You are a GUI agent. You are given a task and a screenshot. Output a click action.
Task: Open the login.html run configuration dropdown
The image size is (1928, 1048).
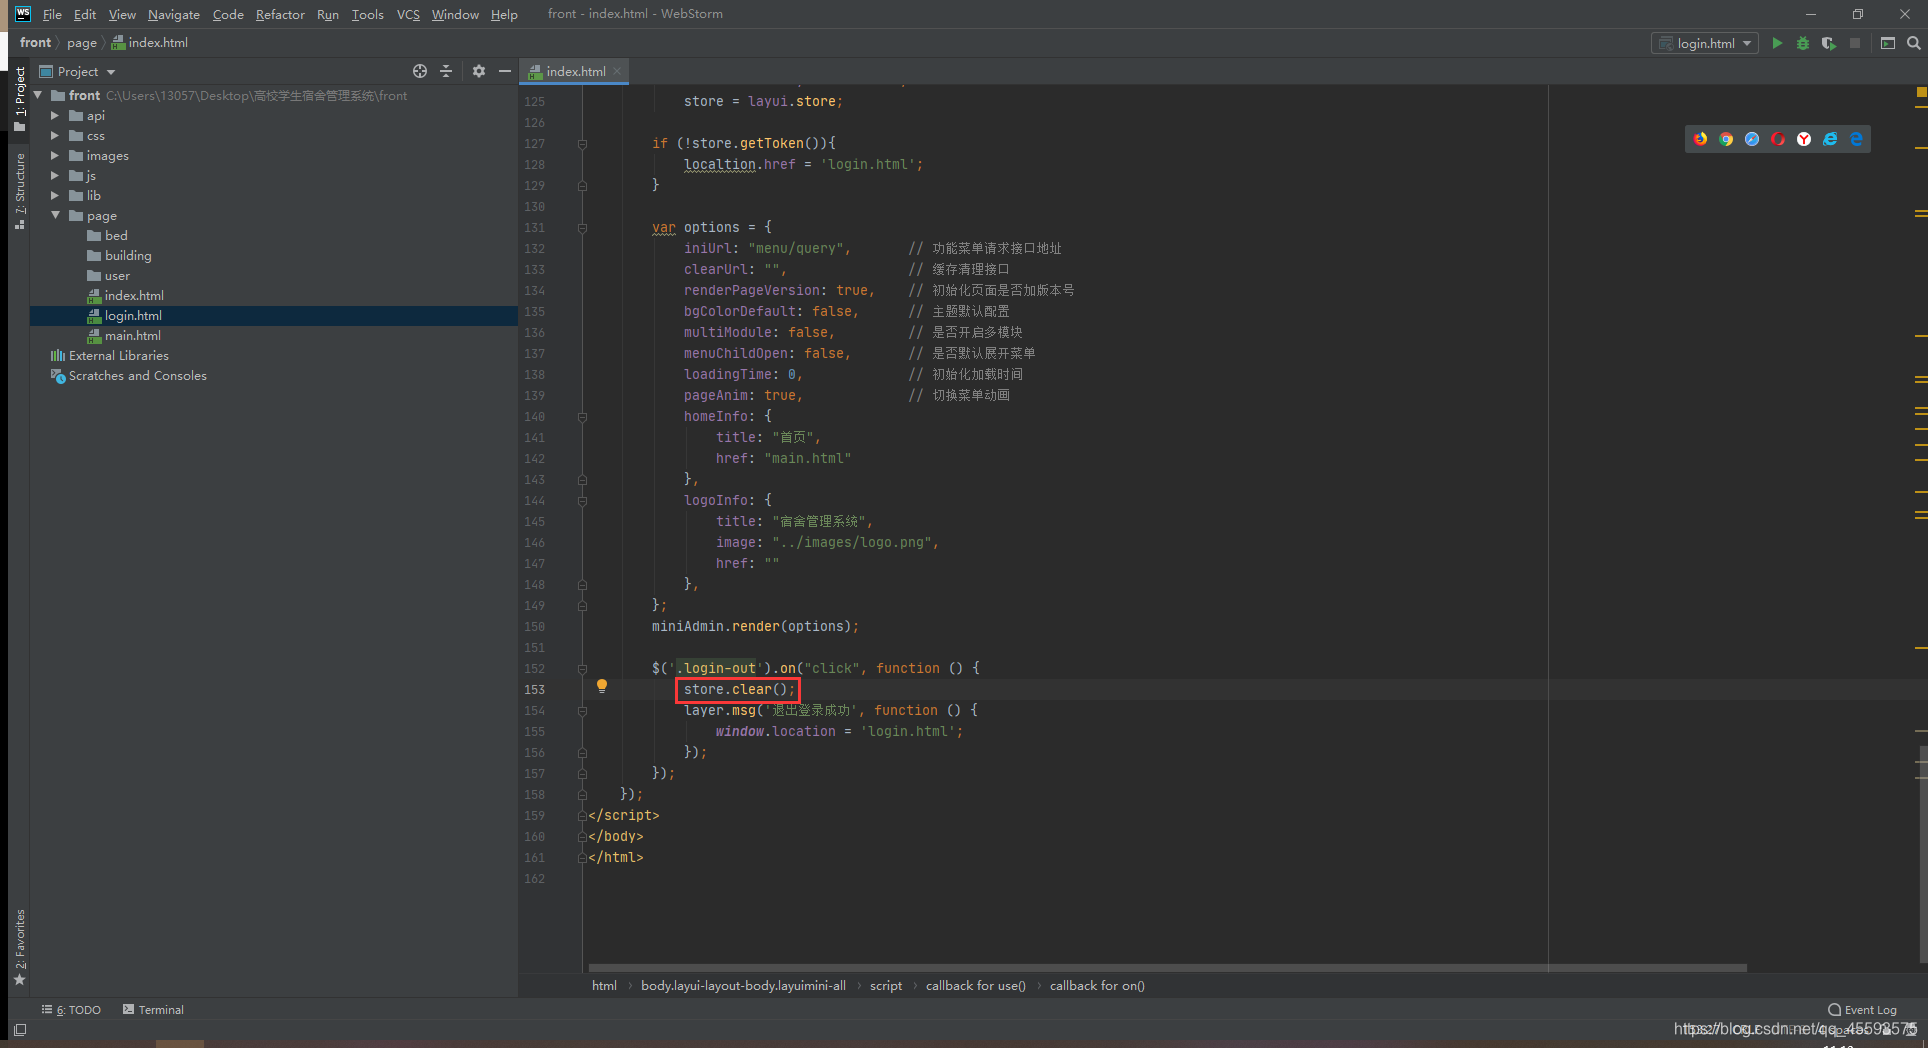[x=1705, y=43]
